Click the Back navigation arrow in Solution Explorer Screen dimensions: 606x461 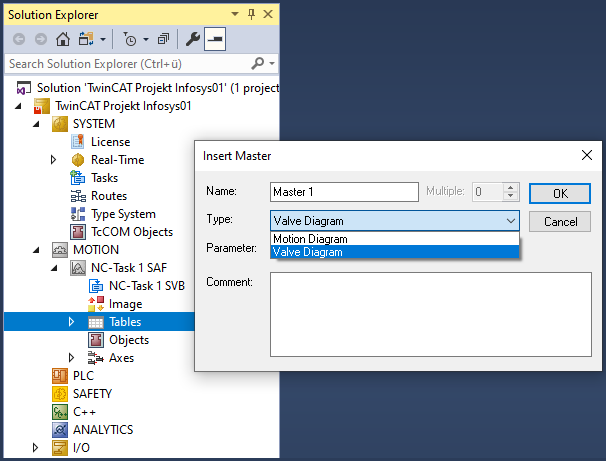coord(19,39)
